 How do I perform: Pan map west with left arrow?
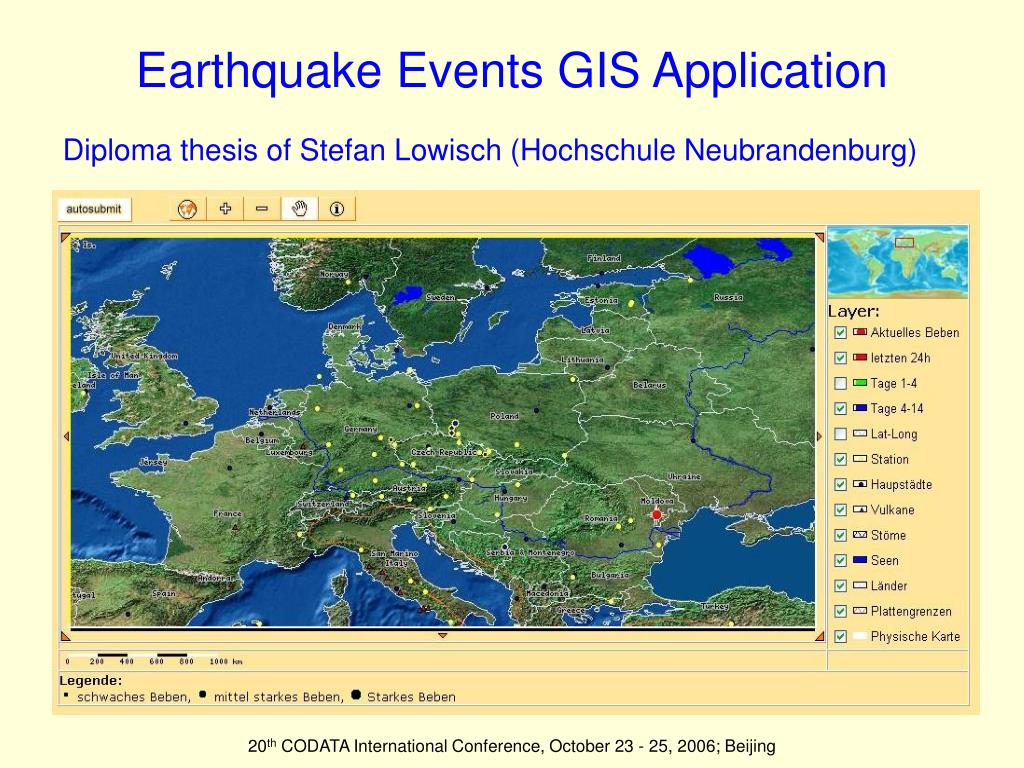66,436
